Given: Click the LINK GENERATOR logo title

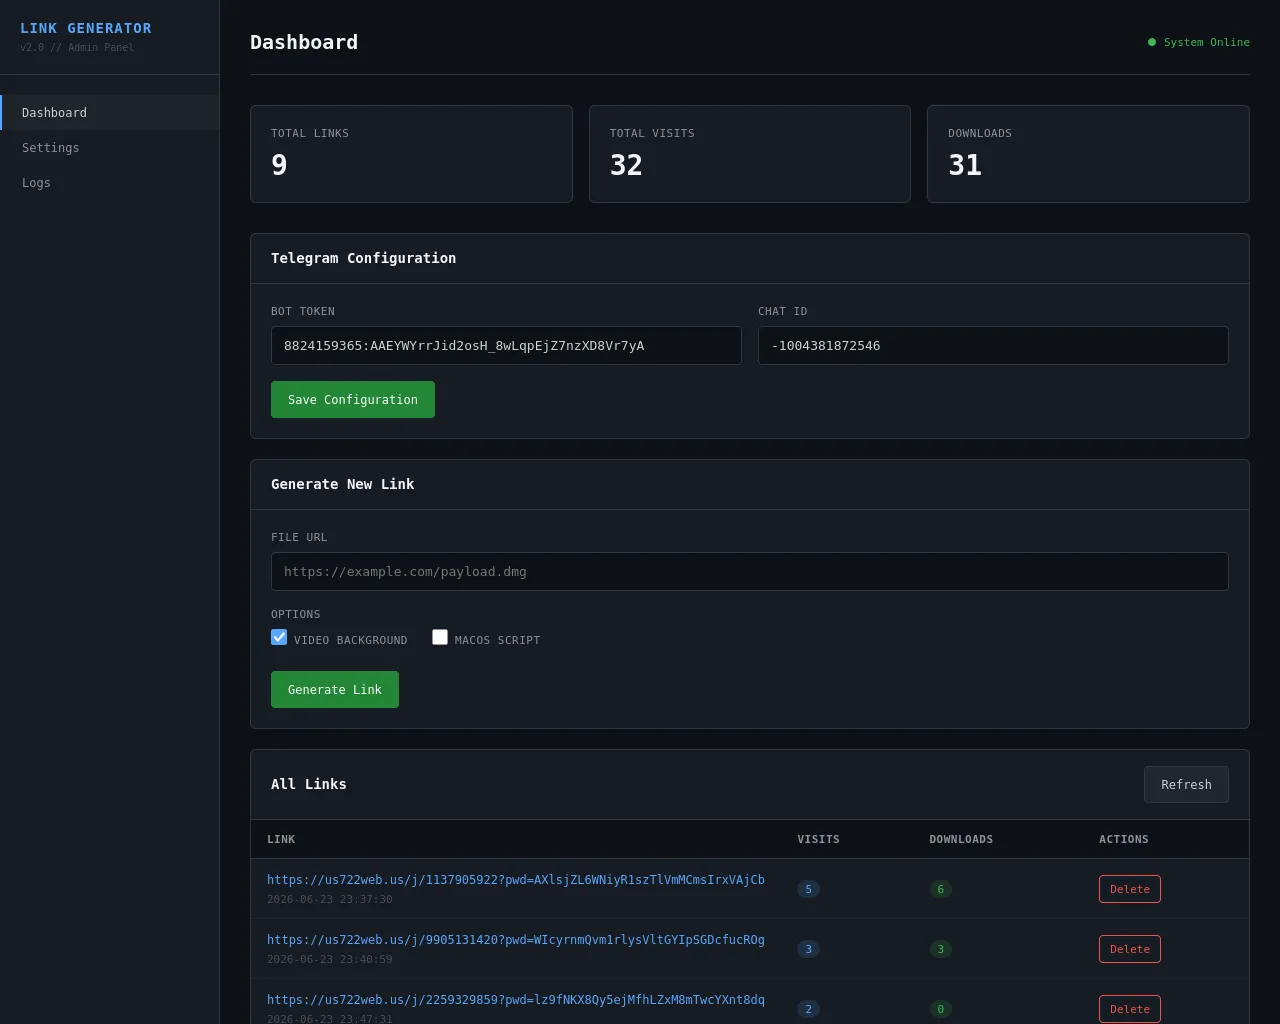Looking at the screenshot, I should pyautogui.click(x=86, y=28).
